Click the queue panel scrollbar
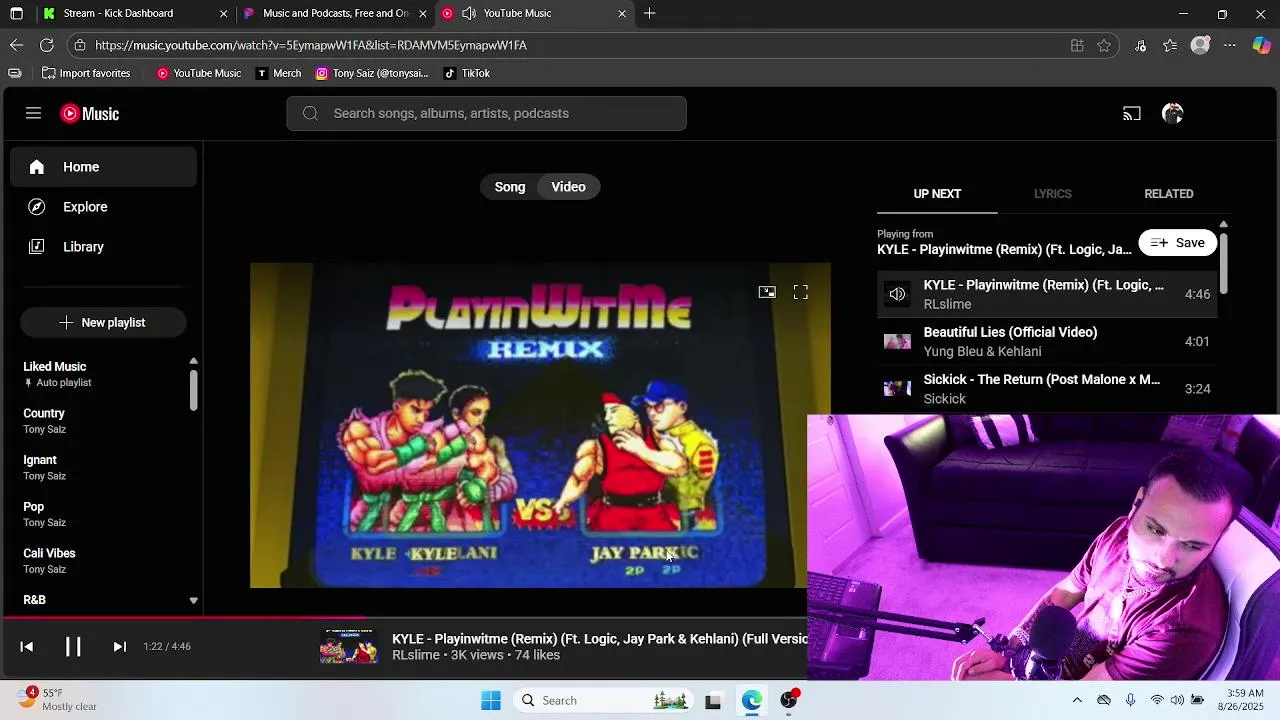 click(x=1223, y=263)
